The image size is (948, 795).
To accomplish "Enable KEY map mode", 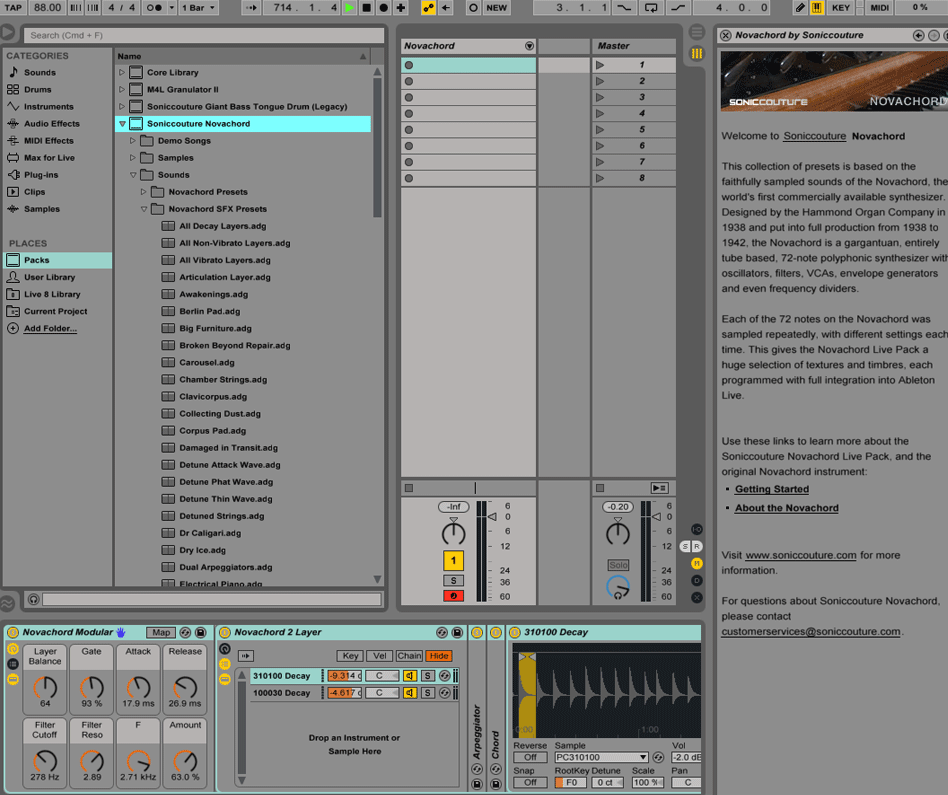I will point(840,8).
